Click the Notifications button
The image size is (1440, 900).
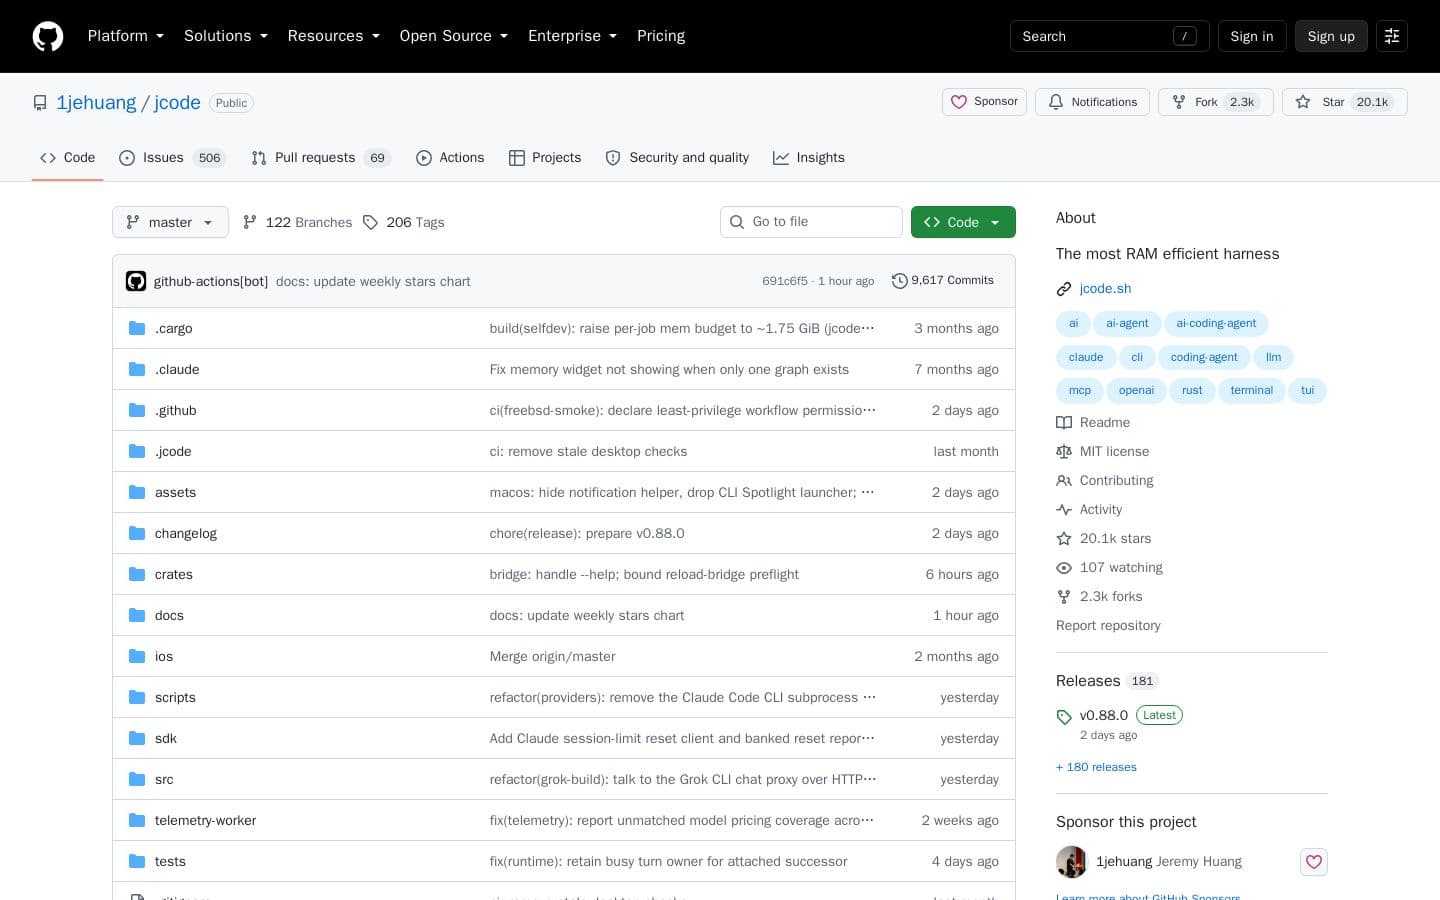(x=1092, y=102)
